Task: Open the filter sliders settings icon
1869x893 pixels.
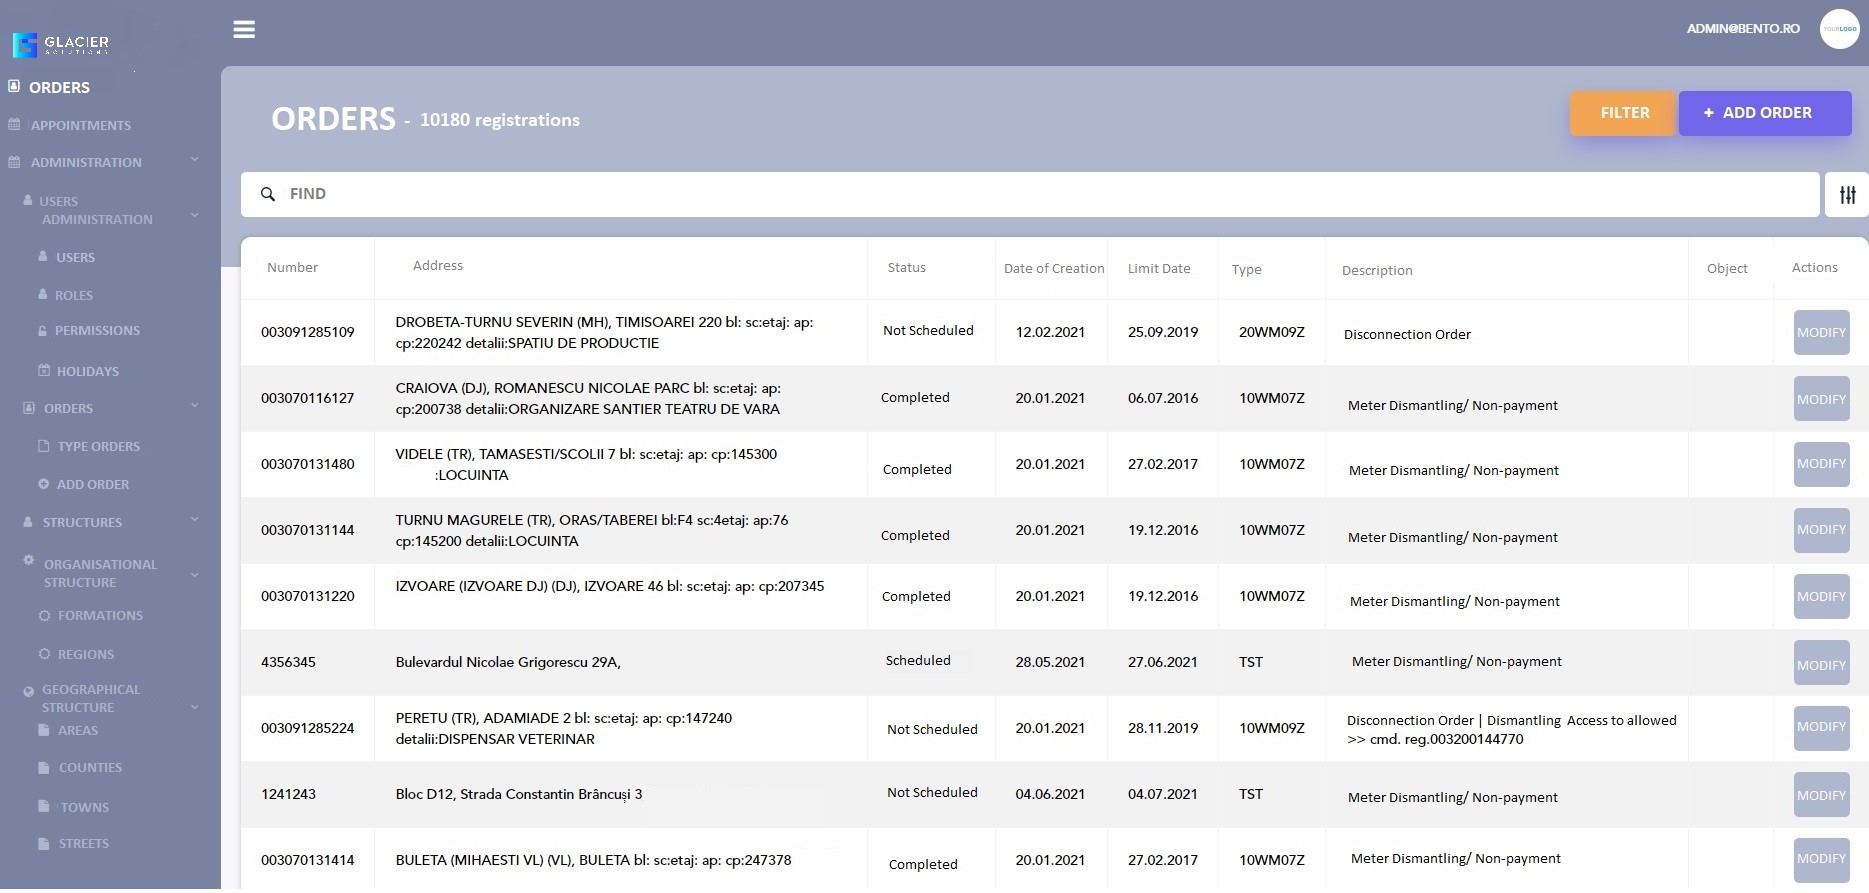Action: point(1847,195)
